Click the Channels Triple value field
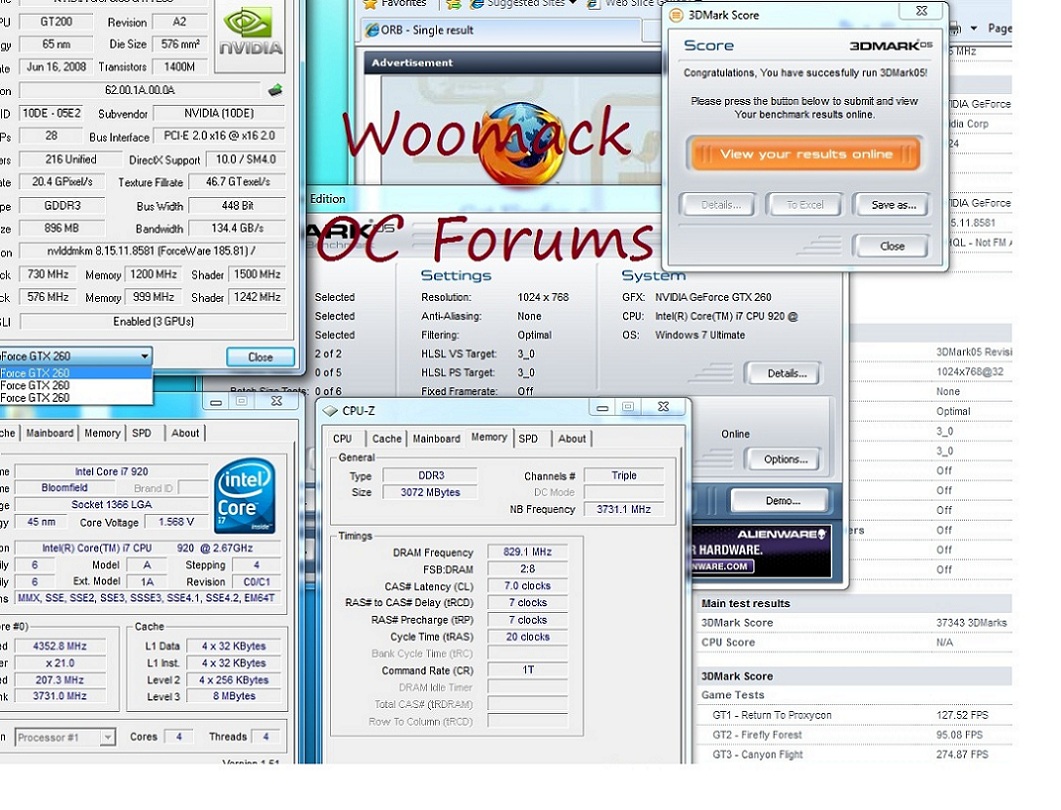 point(623,476)
